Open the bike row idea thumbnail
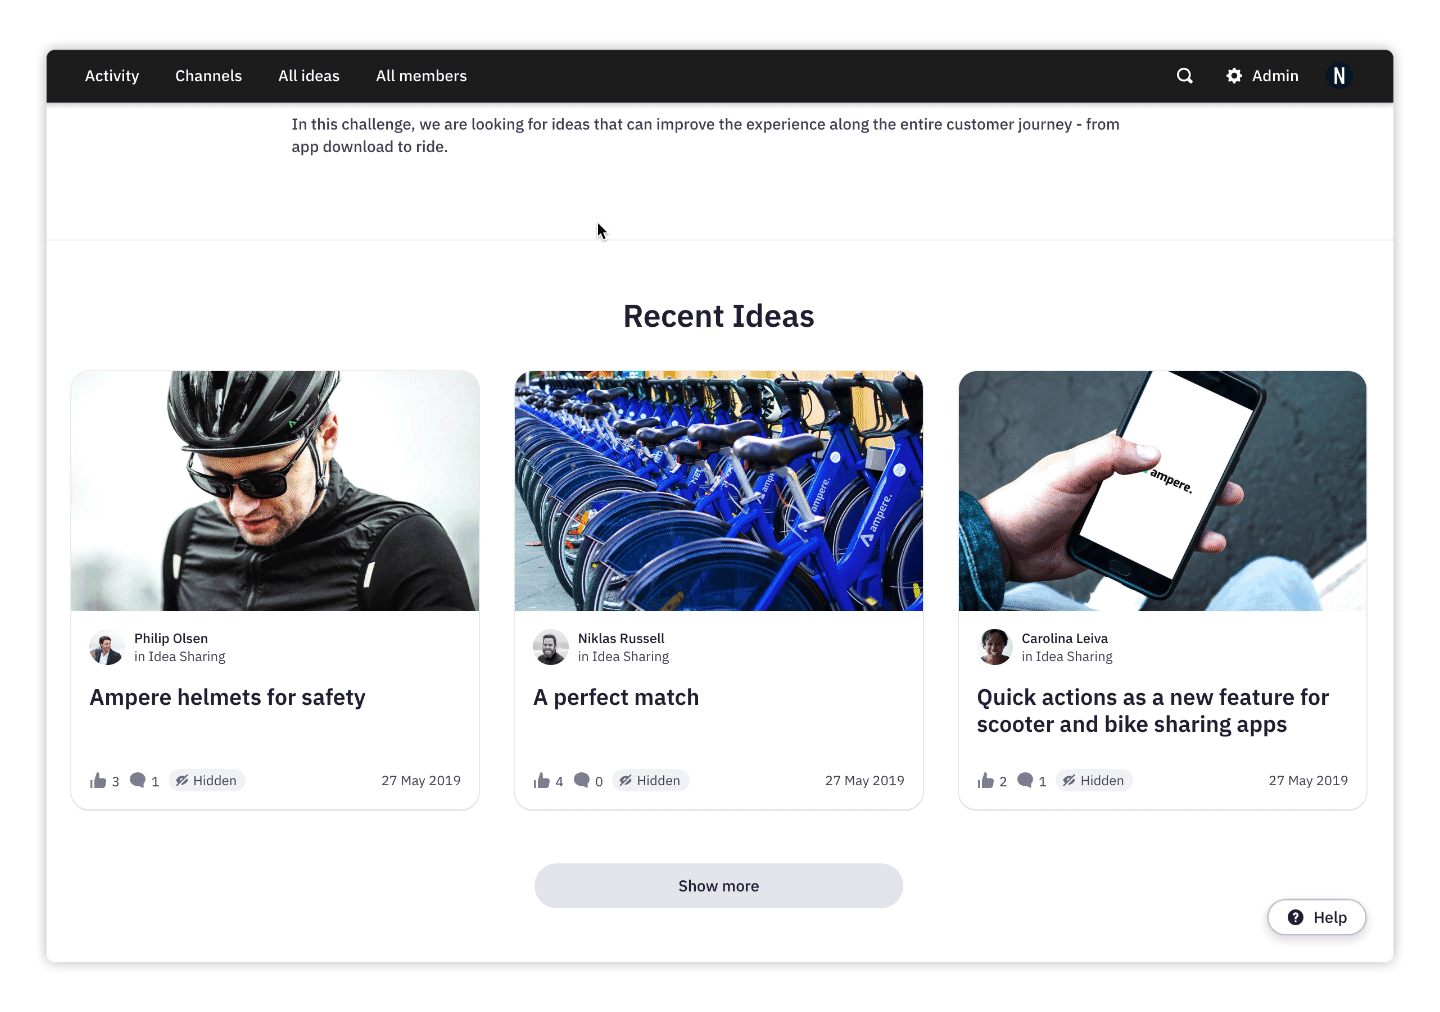Screen dimensions: 1440x1012 [718, 491]
